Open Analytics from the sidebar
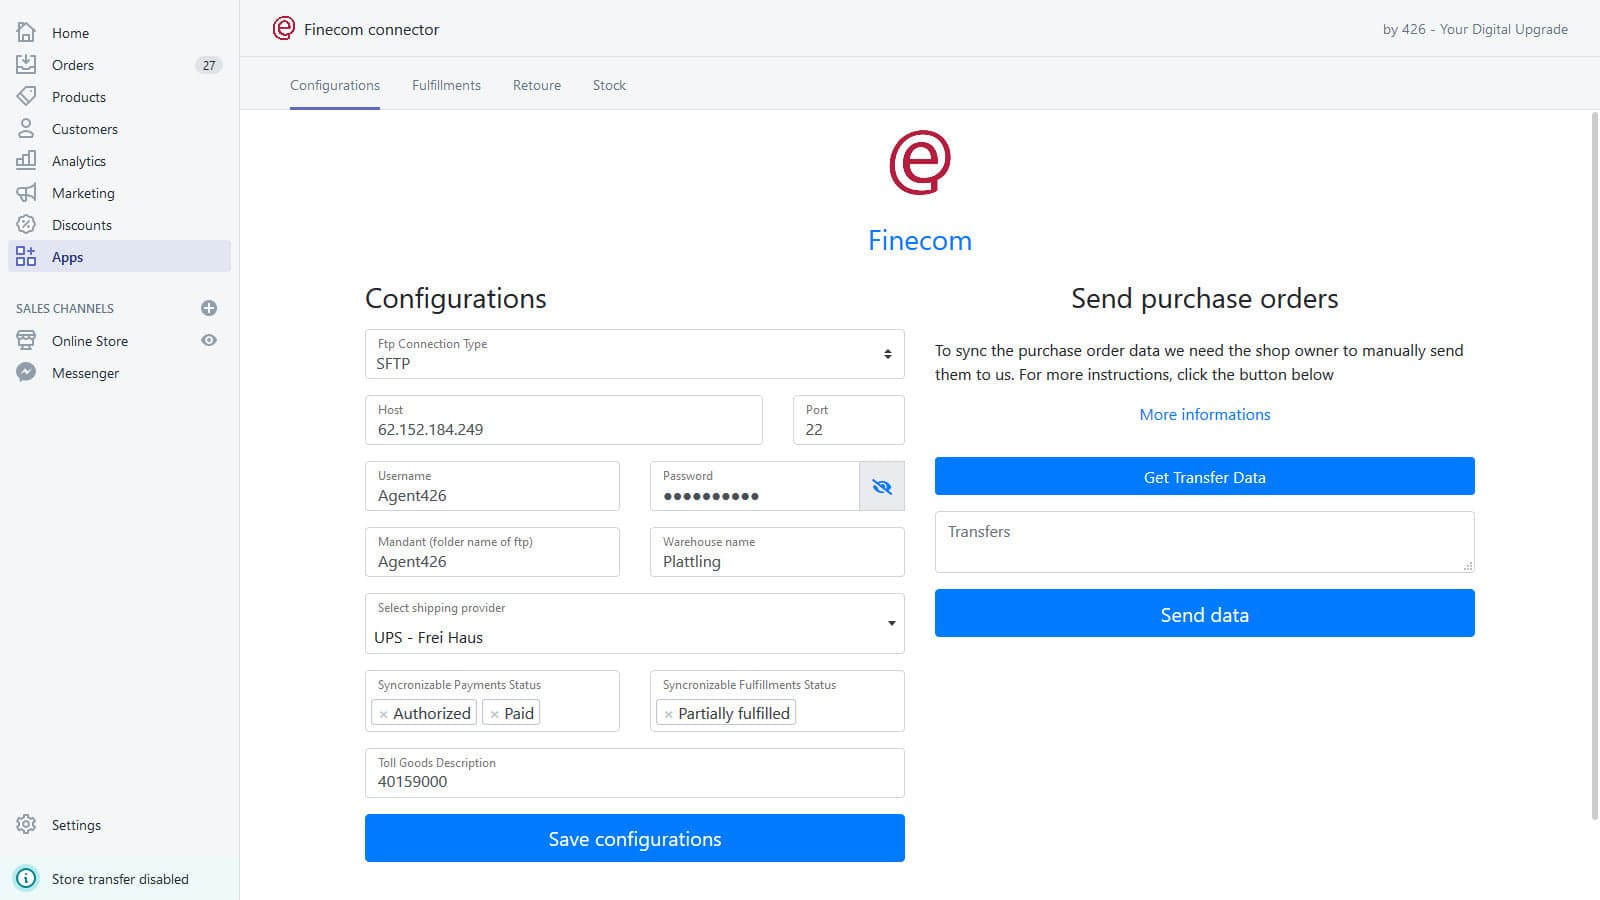 coord(78,160)
